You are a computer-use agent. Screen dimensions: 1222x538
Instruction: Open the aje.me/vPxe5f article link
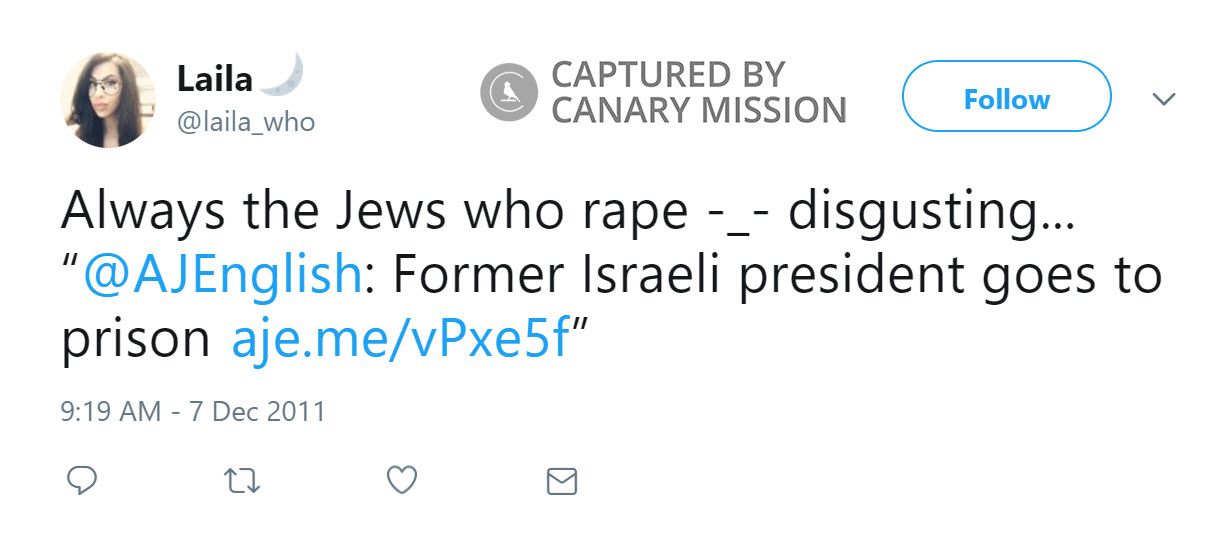tap(400, 341)
